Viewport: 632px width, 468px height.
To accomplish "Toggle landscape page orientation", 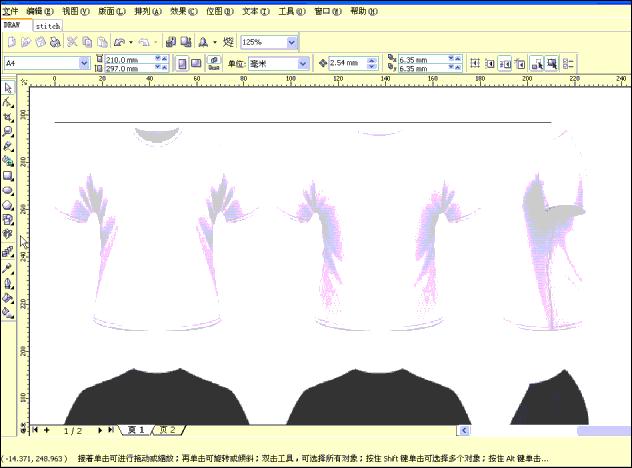I will [x=196, y=63].
